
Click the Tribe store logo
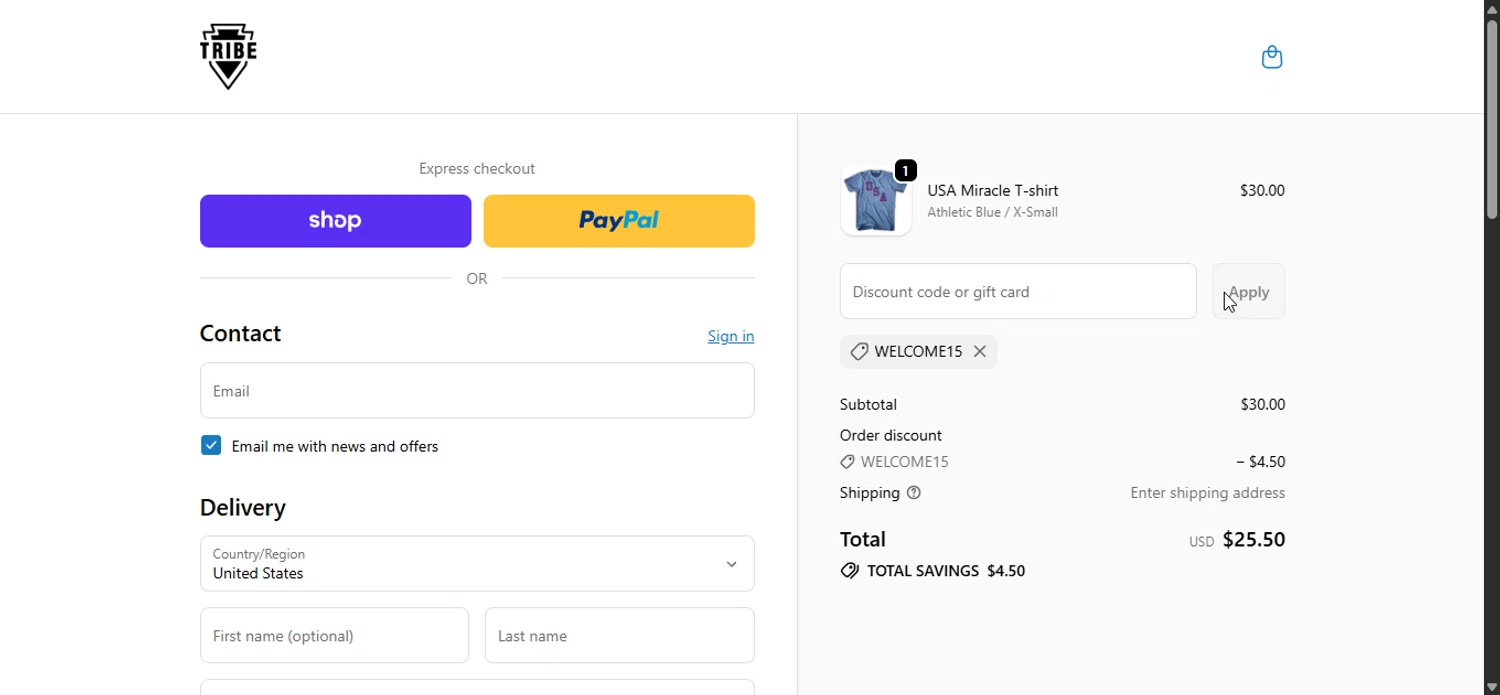pos(228,56)
